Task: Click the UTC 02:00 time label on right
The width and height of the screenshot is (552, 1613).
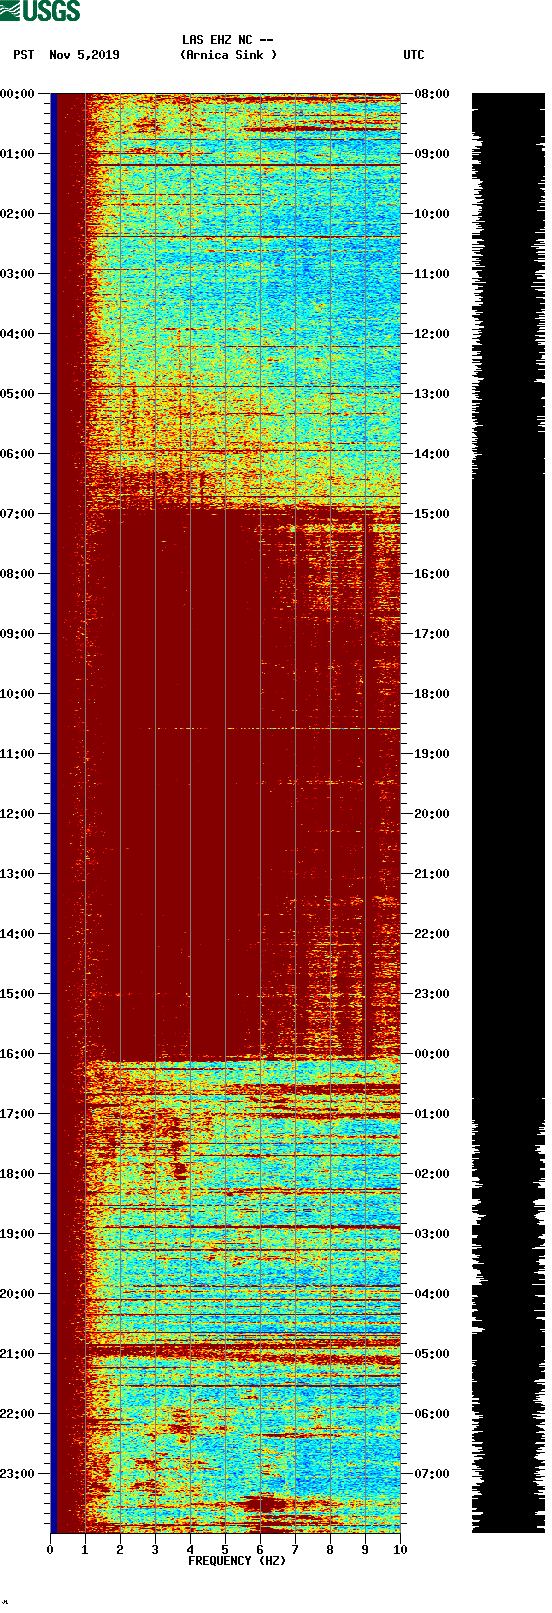Action: [x=432, y=1174]
